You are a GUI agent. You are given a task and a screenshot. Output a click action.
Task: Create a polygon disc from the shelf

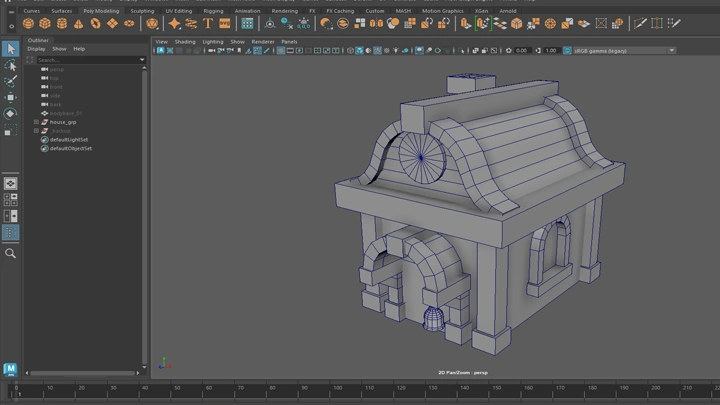tap(129, 23)
